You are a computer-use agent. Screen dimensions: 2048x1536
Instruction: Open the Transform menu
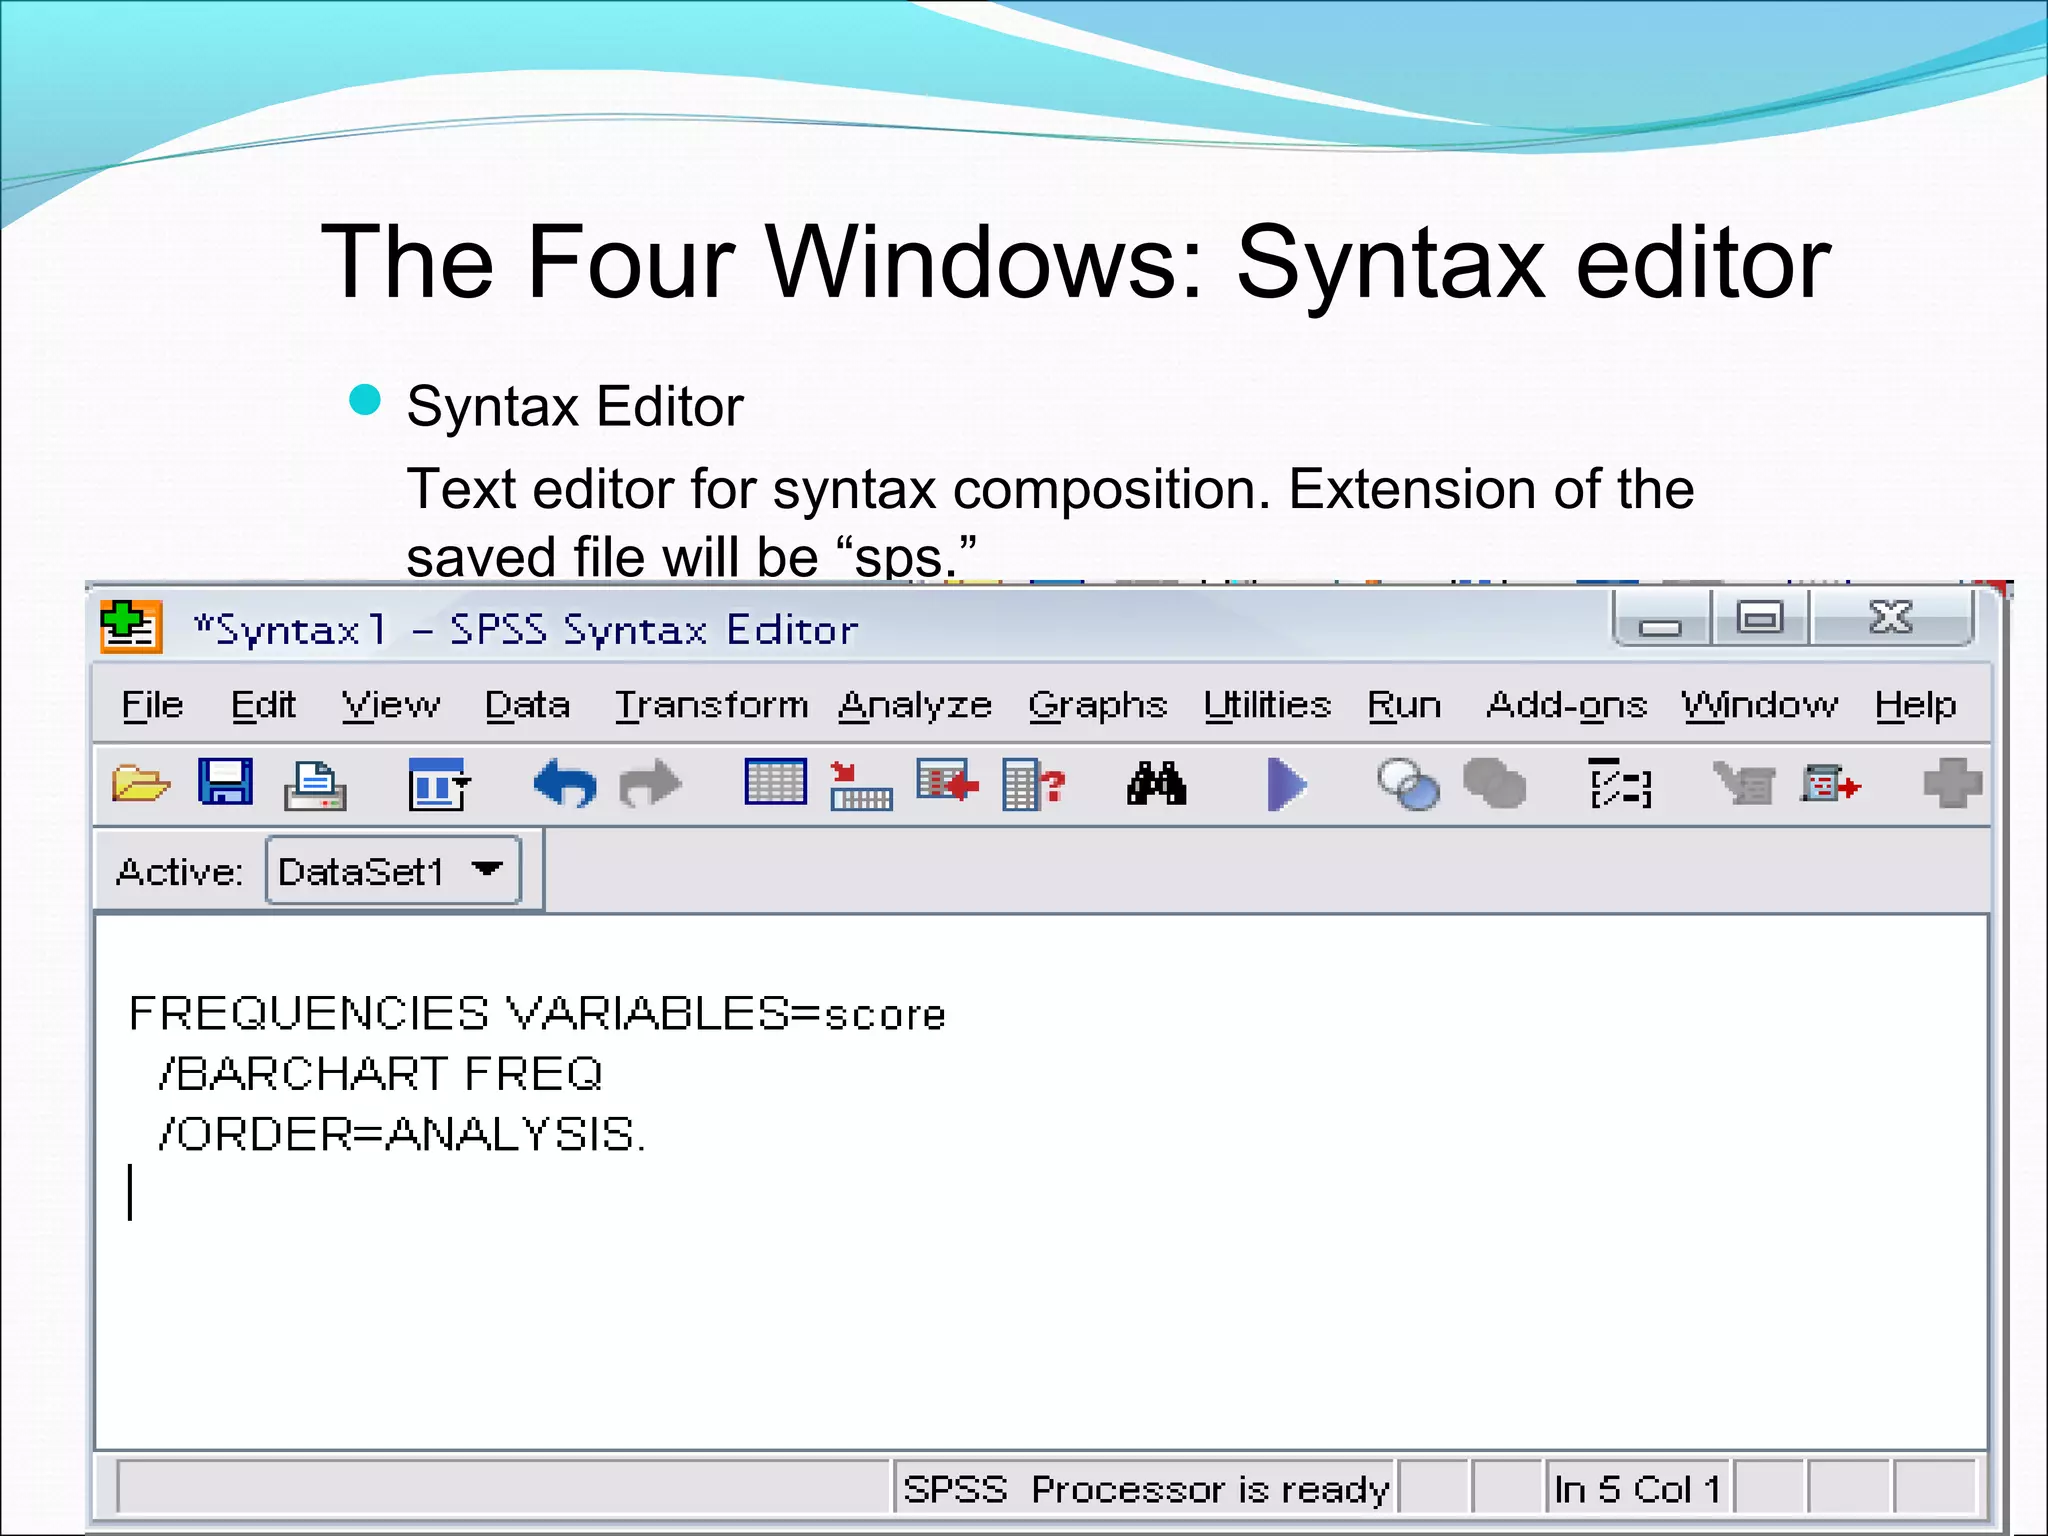click(711, 706)
